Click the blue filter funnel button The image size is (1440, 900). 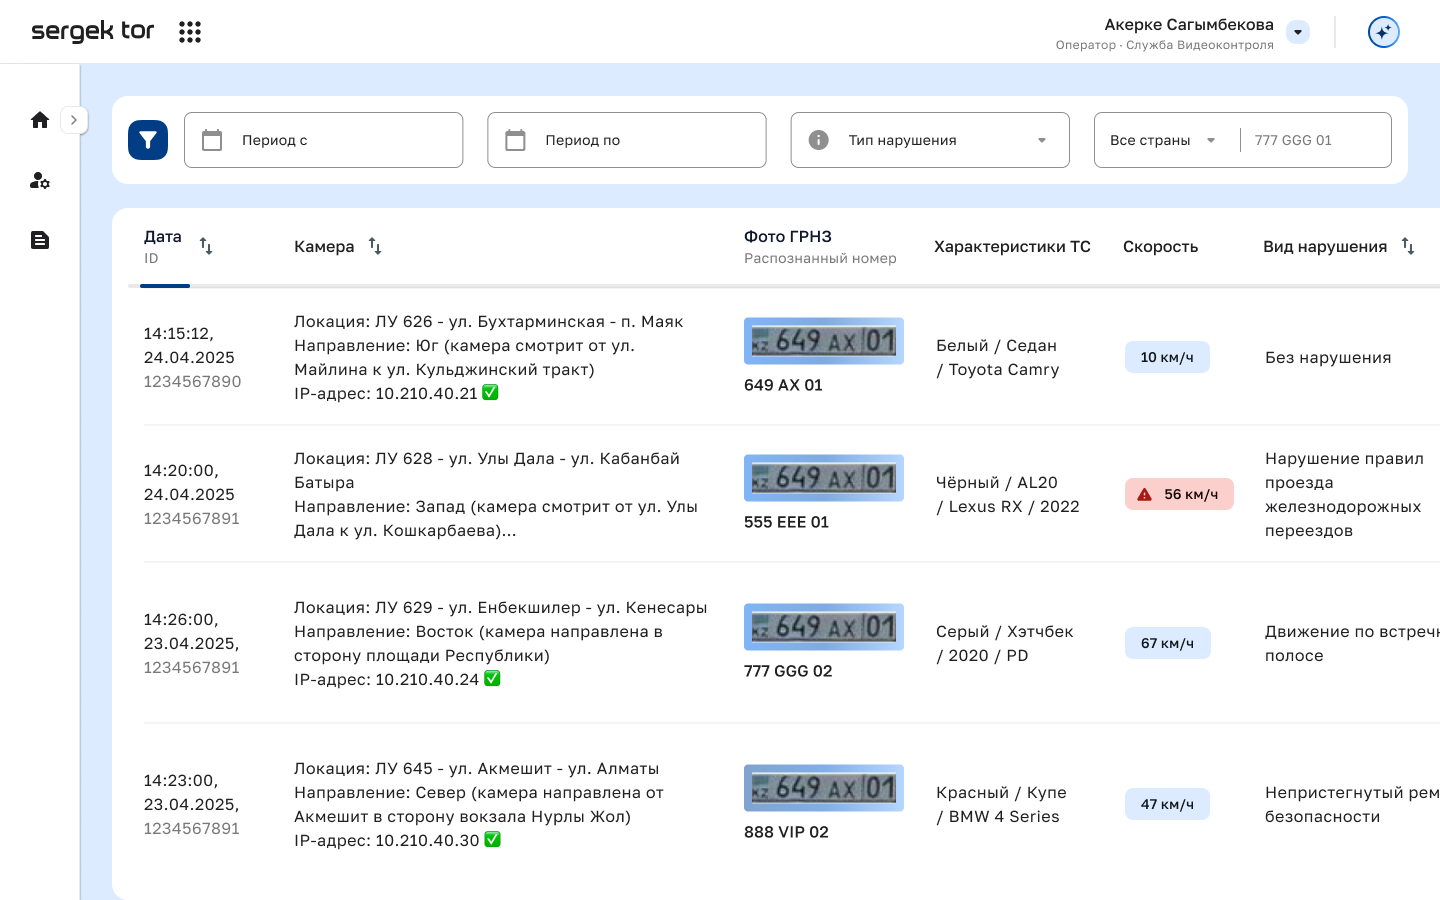pyautogui.click(x=148, y=140)
